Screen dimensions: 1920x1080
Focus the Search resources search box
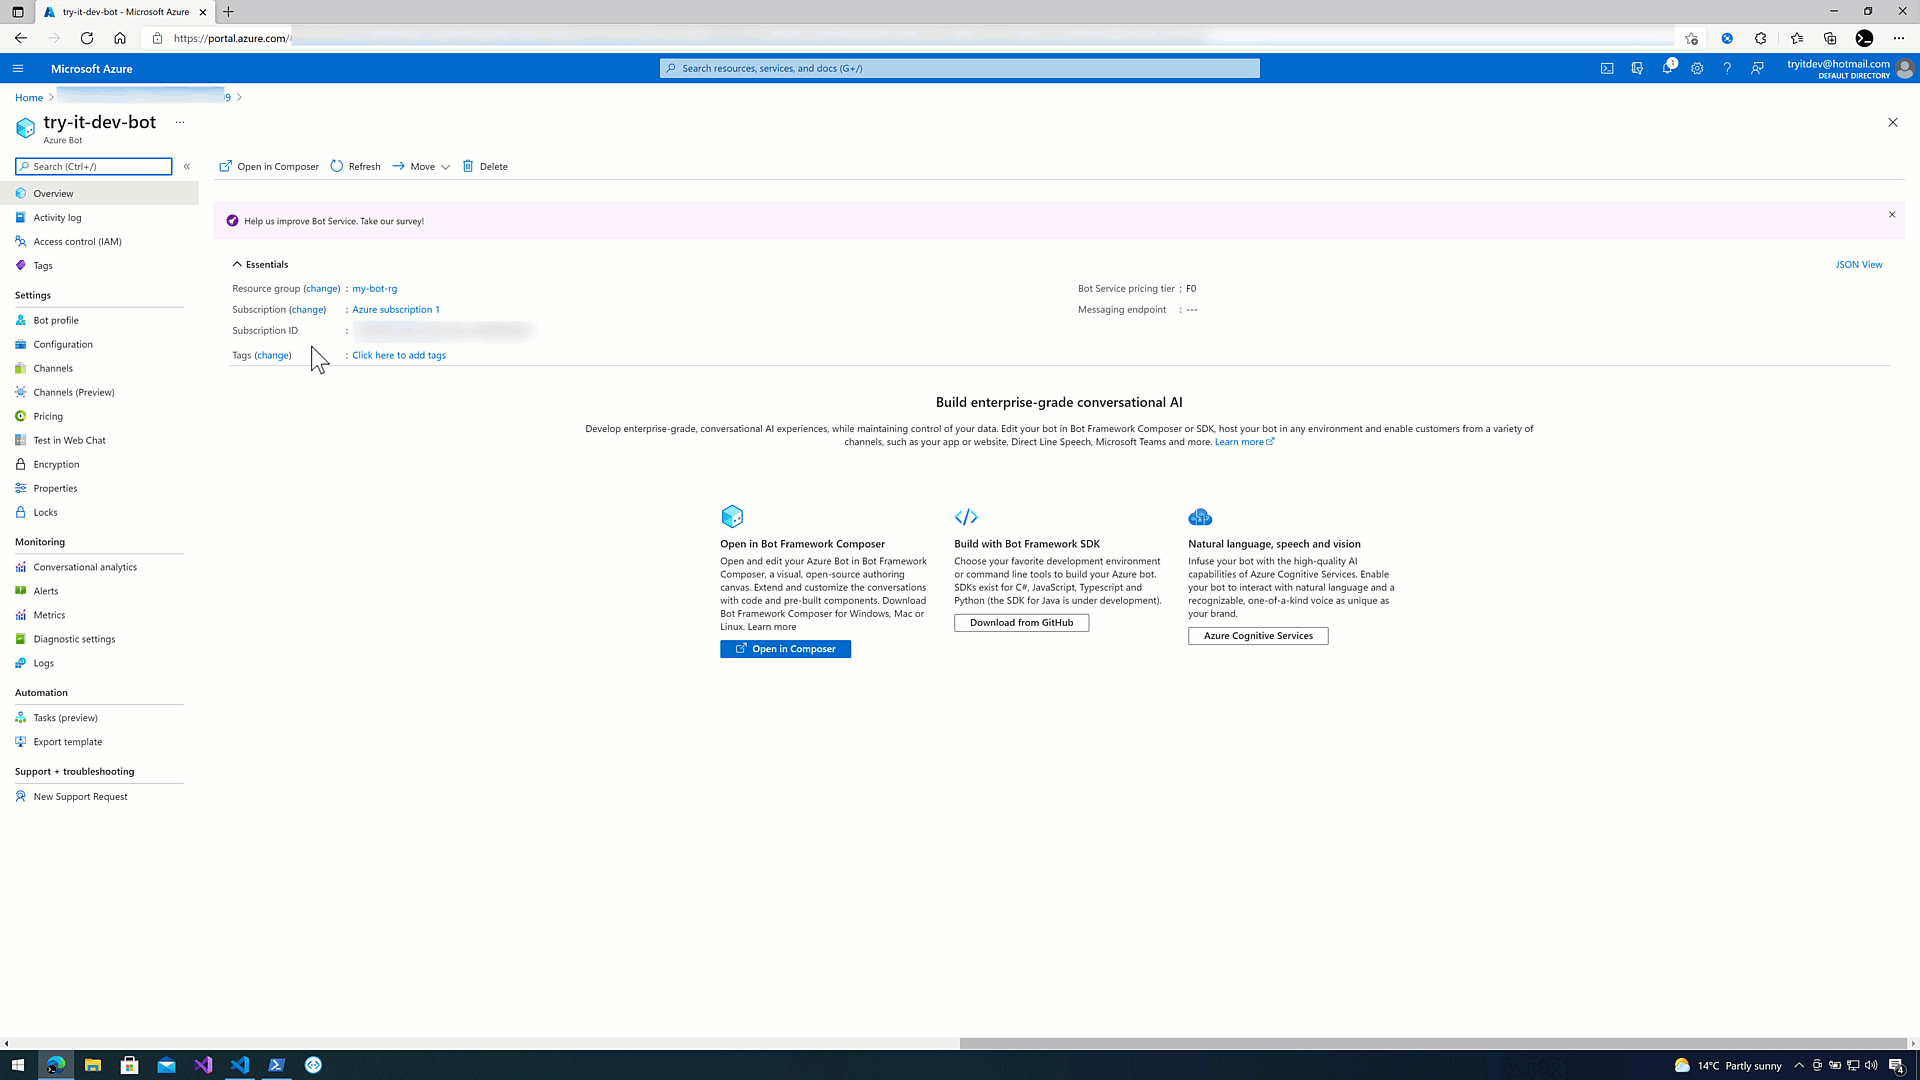coord(960,69)
